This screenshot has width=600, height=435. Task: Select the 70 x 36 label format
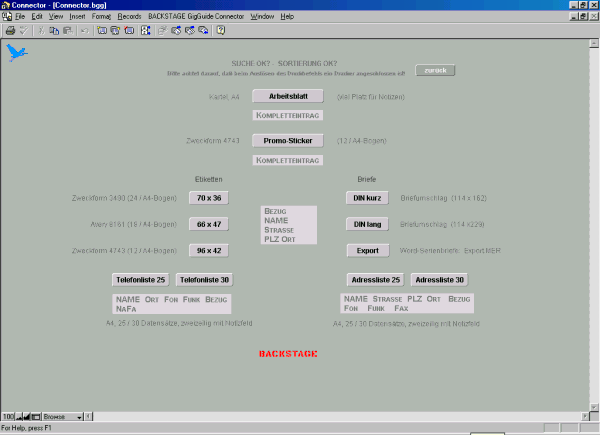coord(211,198)
